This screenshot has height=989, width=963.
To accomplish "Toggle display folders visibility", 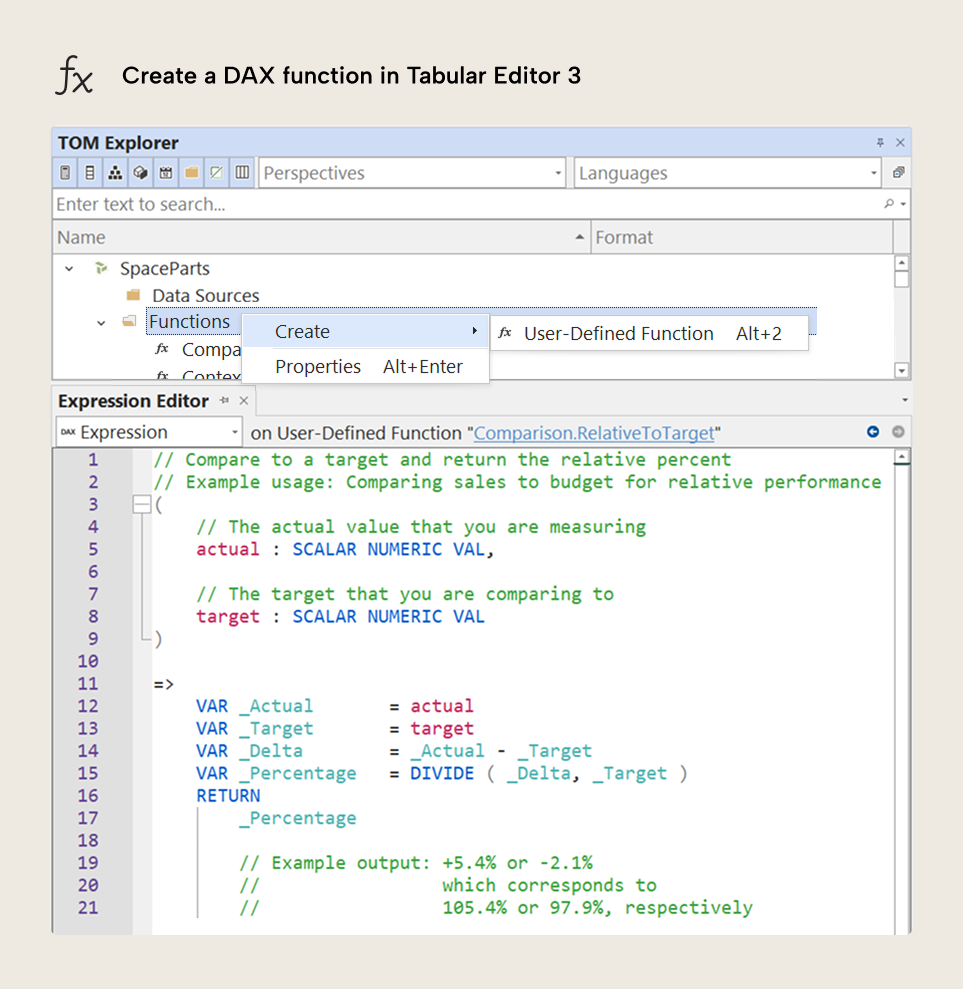I will [190, 172].
